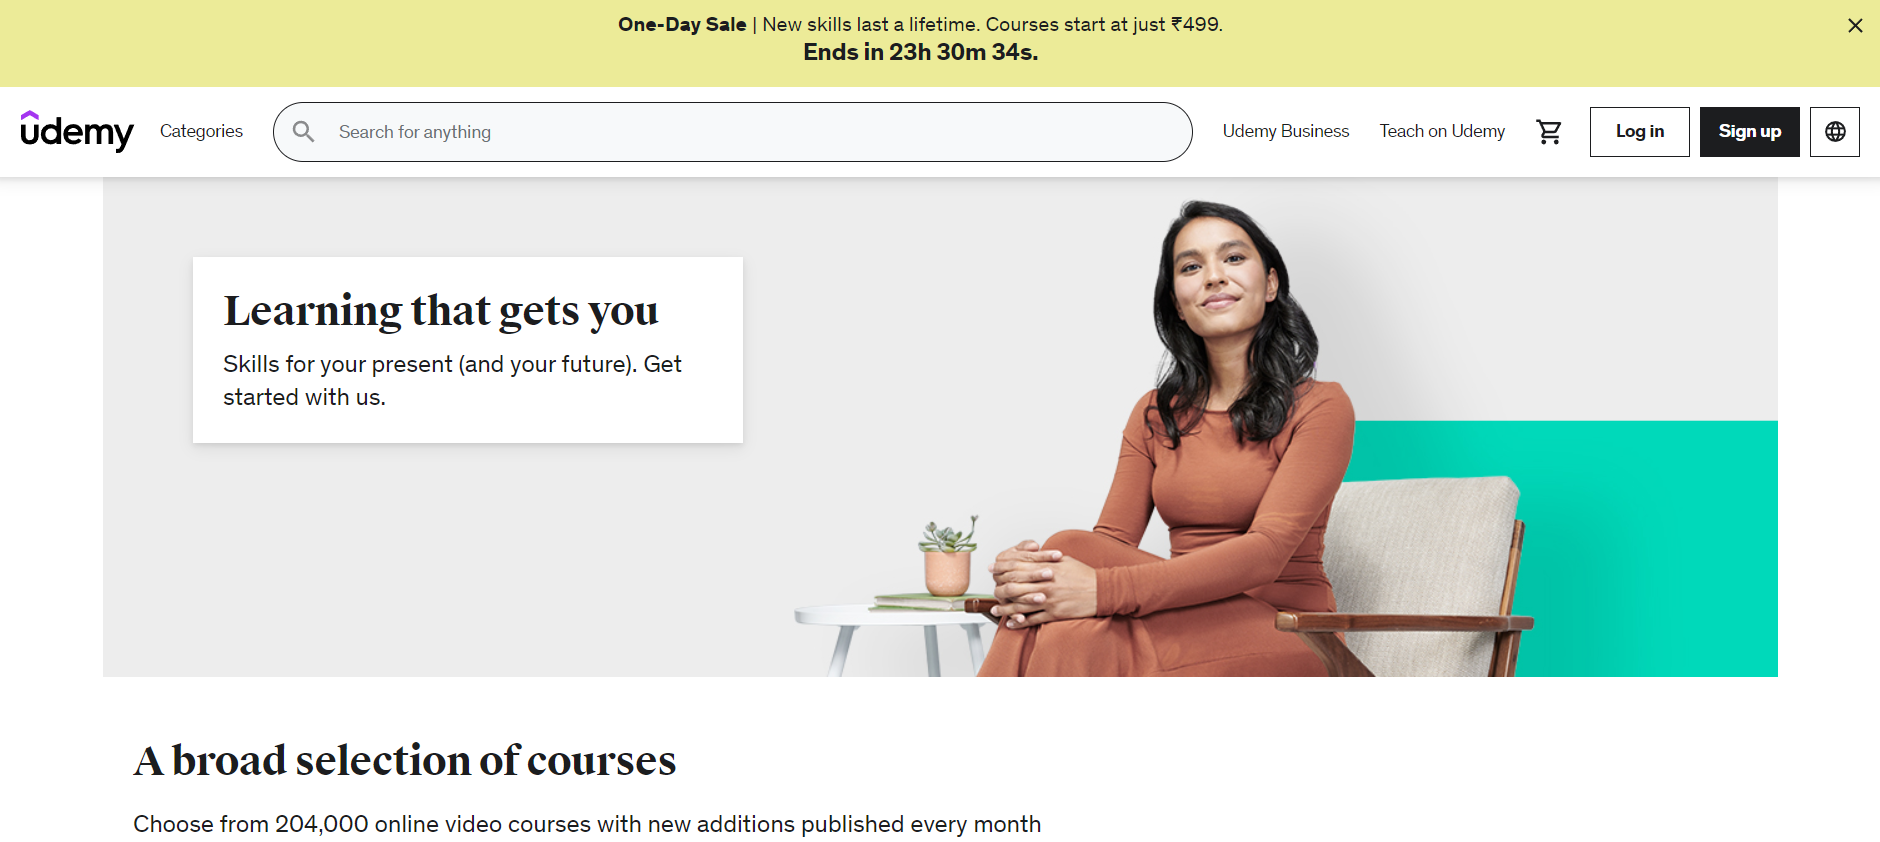Click the 'A broad selection of courses' heading
The height and width of the screenshot is (842, 1880).
pos(405,761)
